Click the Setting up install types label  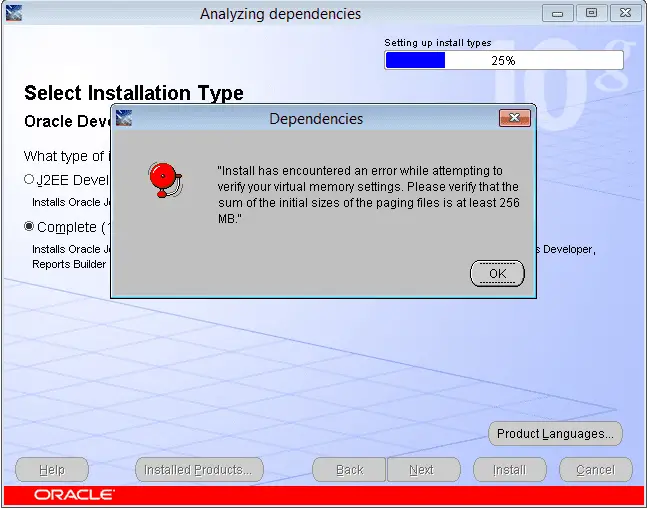pos(438,43)
